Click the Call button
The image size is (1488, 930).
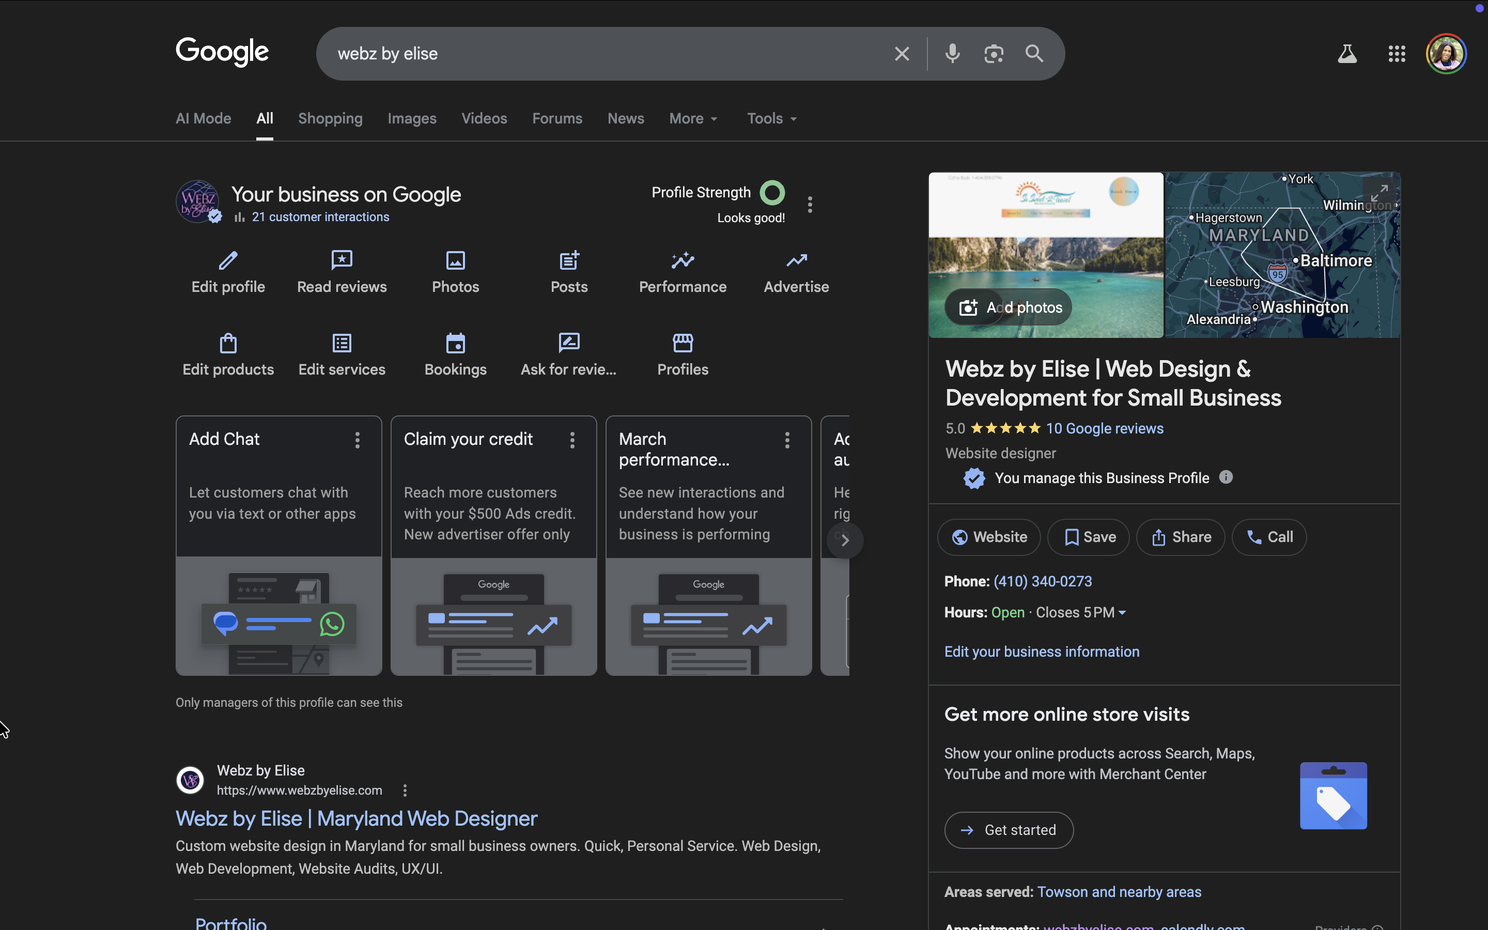1269,537
